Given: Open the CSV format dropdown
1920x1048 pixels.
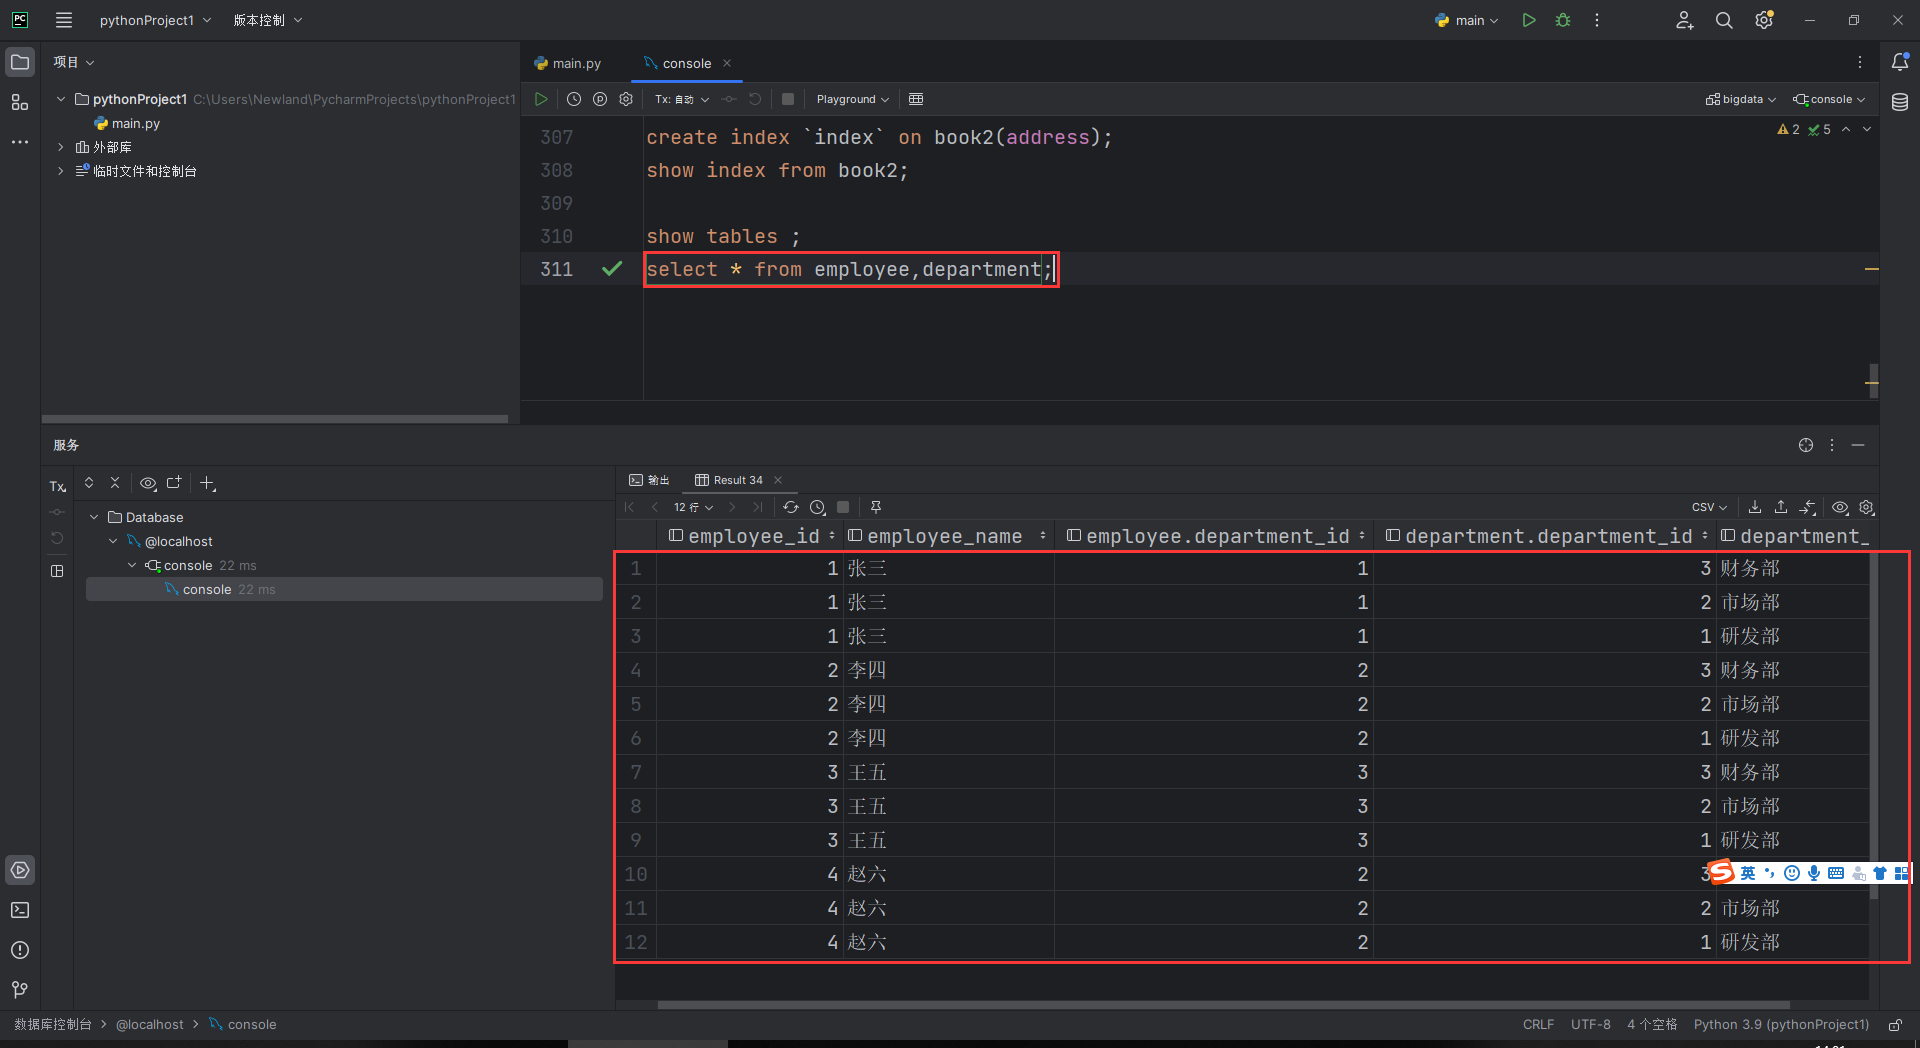Looking at the screenshot, I should [1709, 507].
